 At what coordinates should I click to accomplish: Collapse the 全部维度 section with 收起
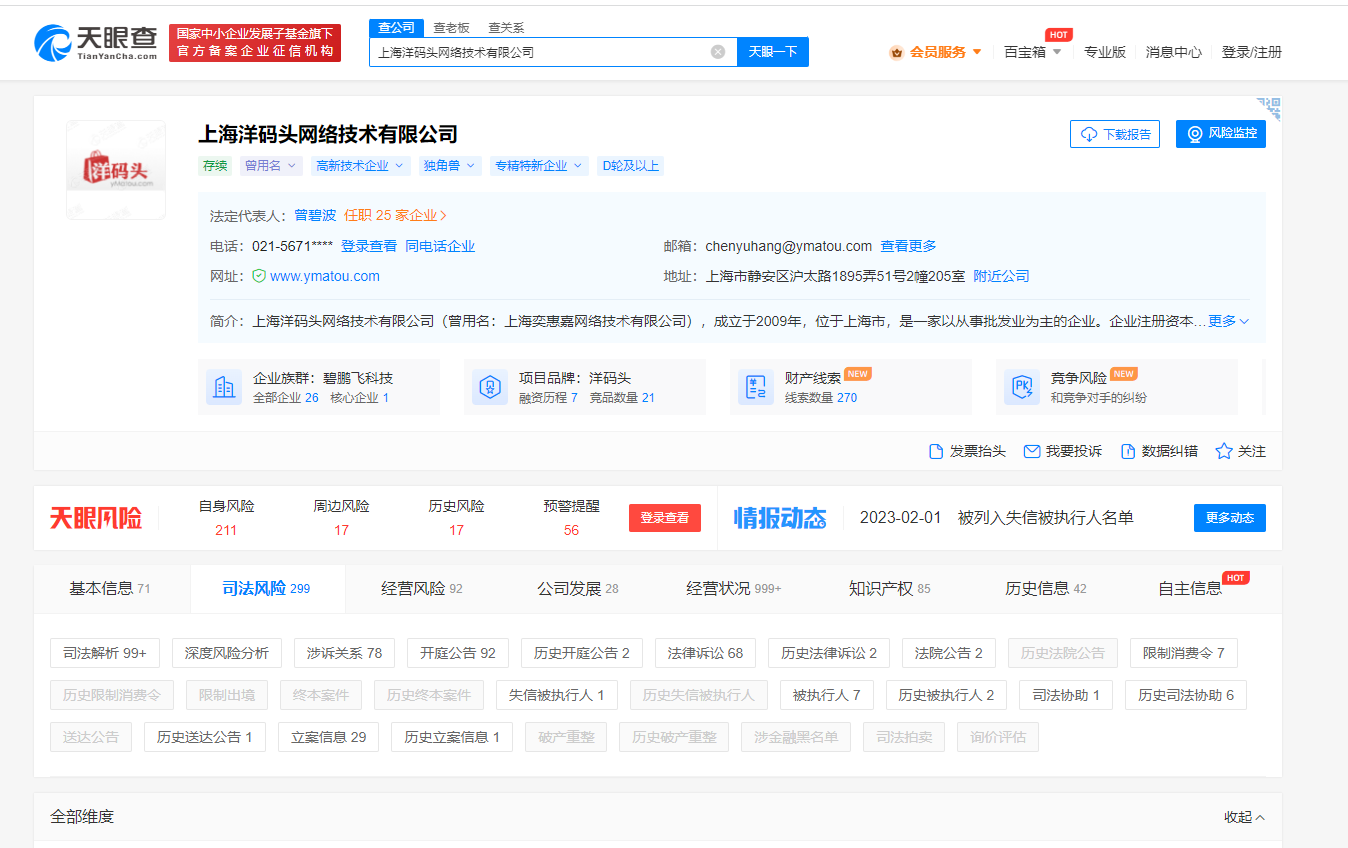pos(1244,817)
